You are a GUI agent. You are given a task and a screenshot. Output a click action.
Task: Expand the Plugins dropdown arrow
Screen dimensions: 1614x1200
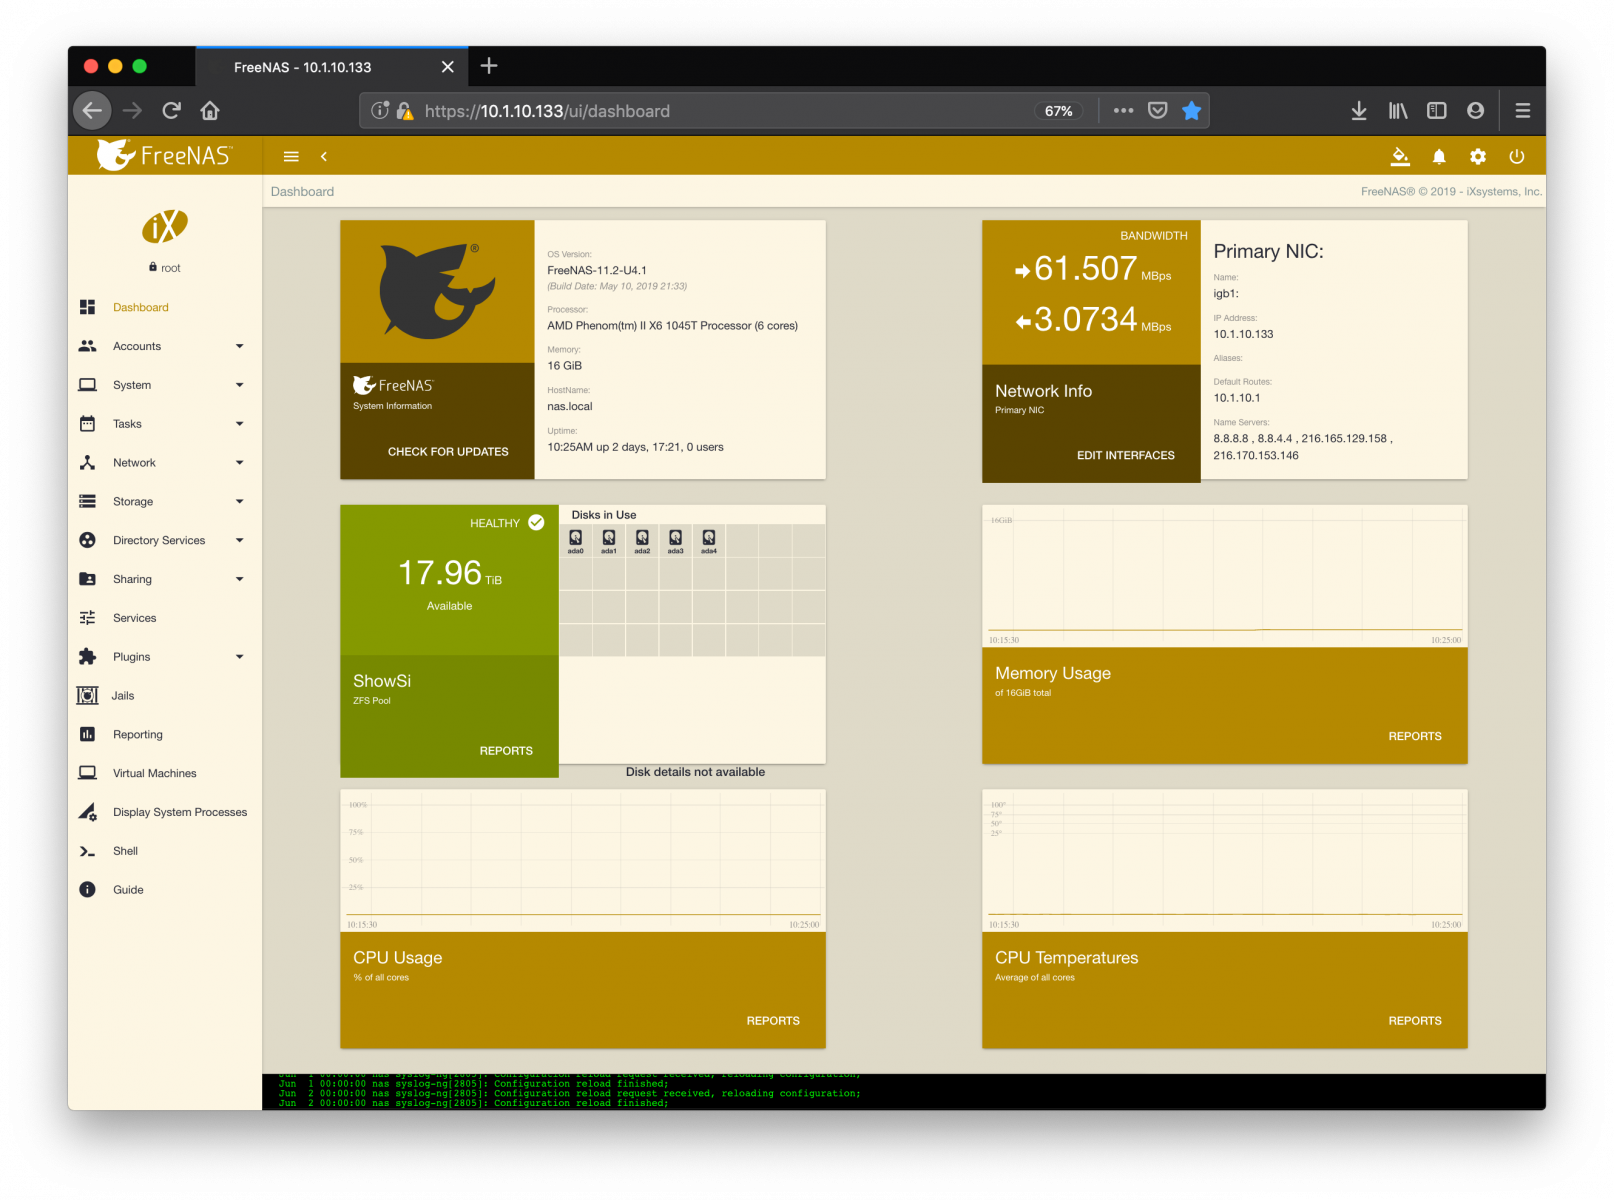[x=240, y=657]
